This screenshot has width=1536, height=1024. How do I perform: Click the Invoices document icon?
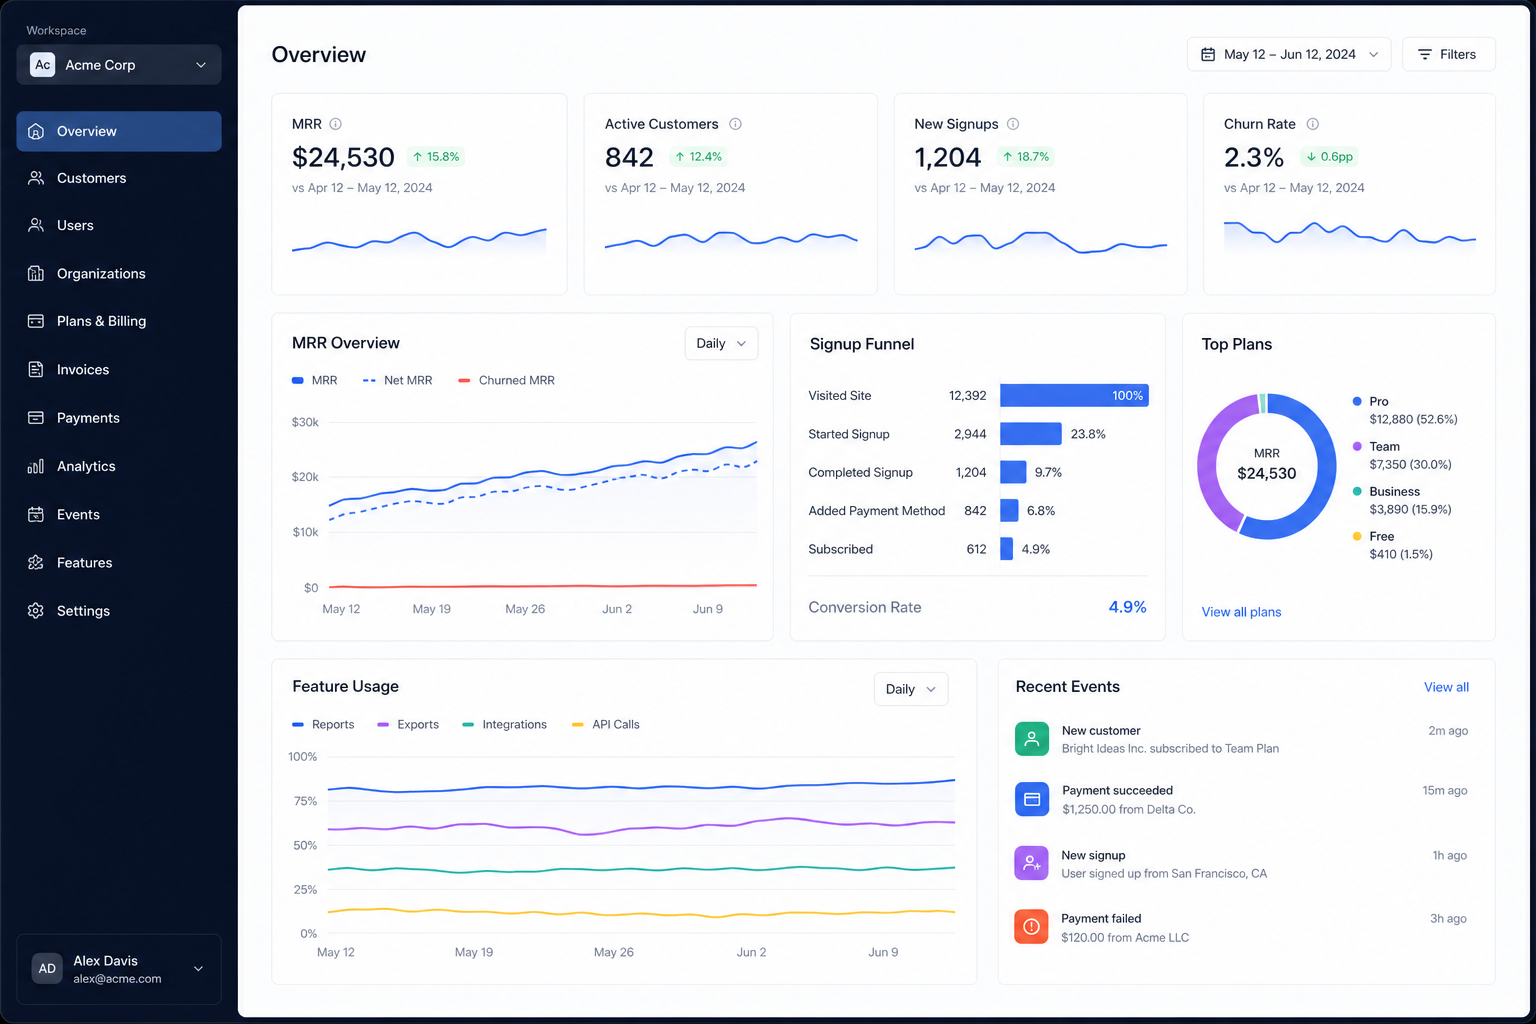pyautogui.click(x=36, y=369)
